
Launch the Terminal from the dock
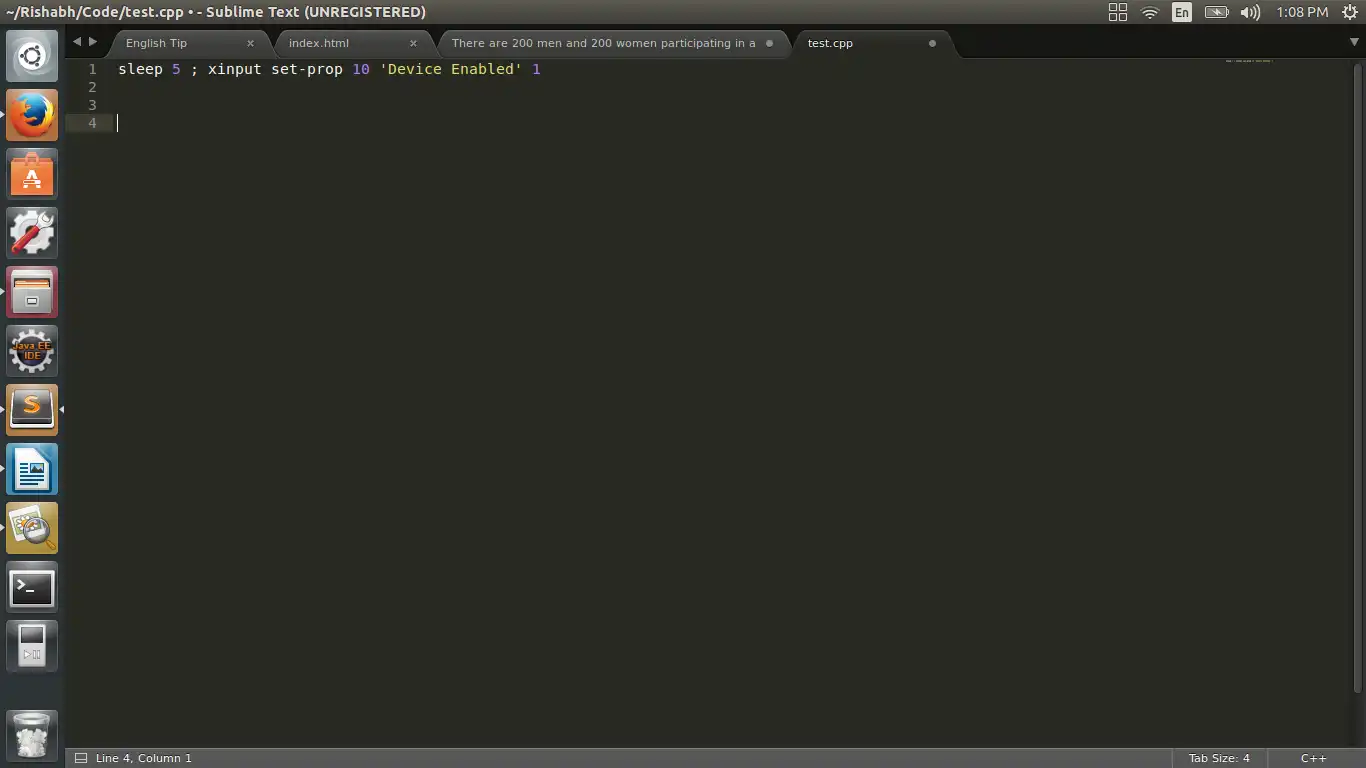[x=32, y=587]
